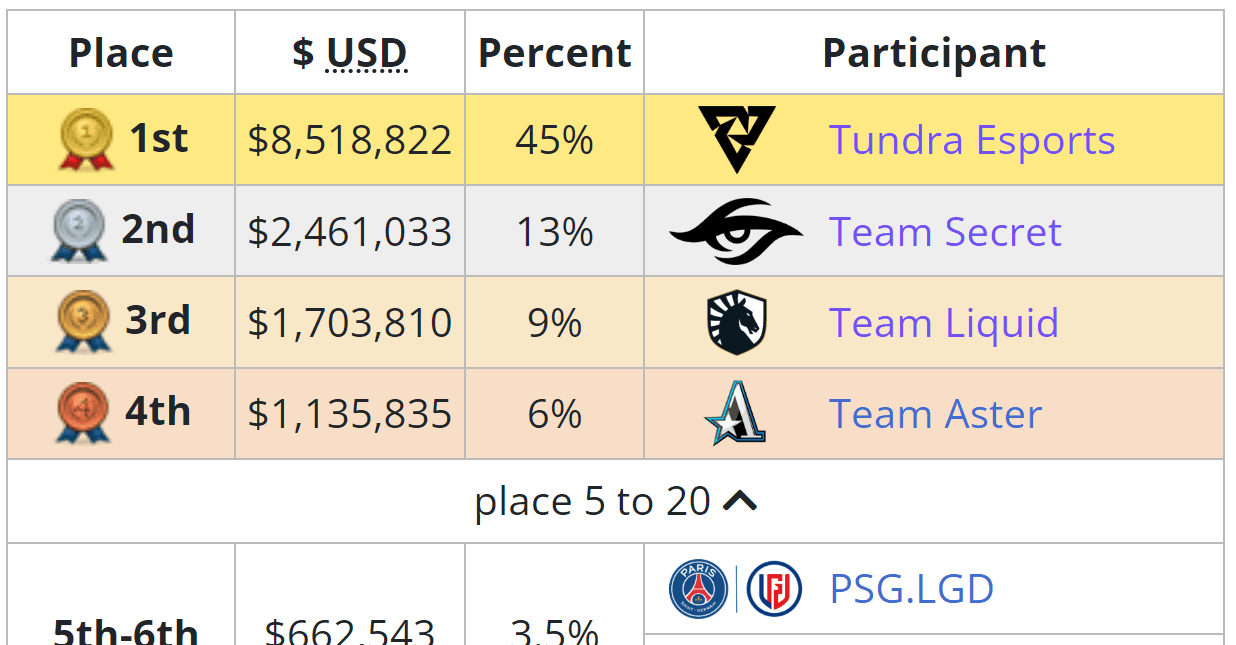
Task: Click the Team Secret eye logo
Action: pyautogui.click(x=736, y=232)
